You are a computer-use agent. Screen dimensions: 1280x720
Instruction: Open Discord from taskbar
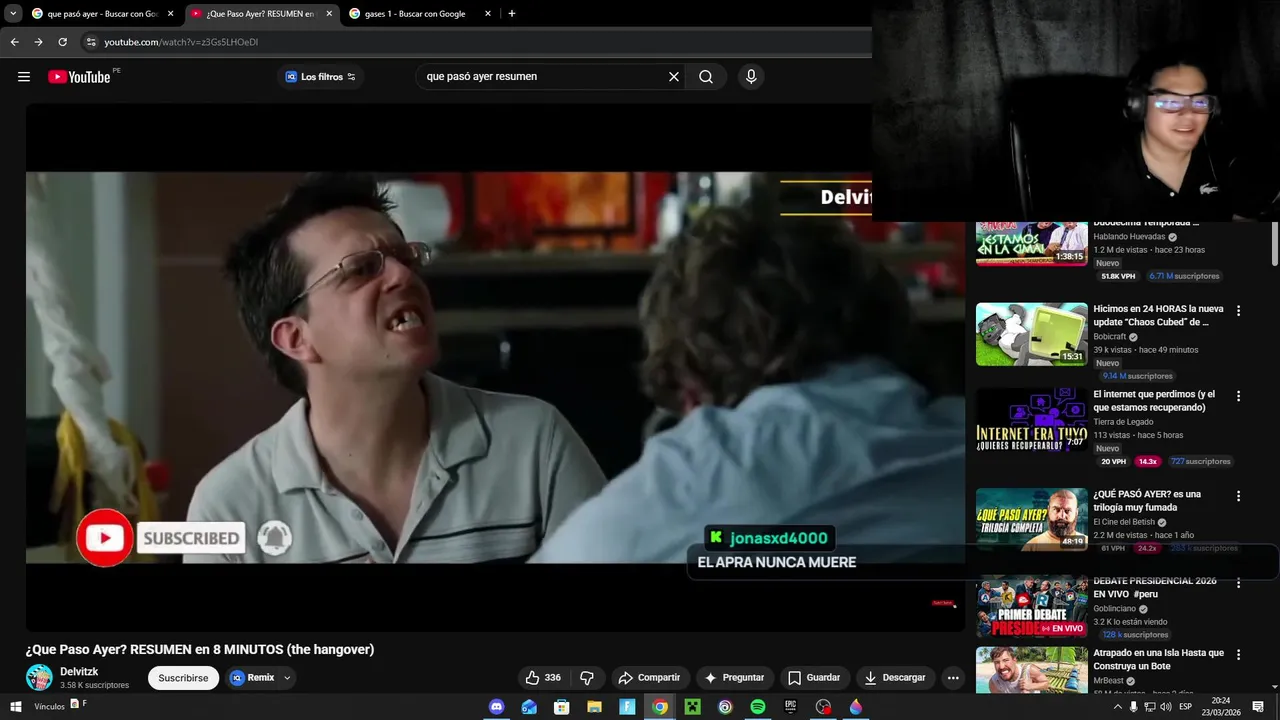(x=497, y=707)
